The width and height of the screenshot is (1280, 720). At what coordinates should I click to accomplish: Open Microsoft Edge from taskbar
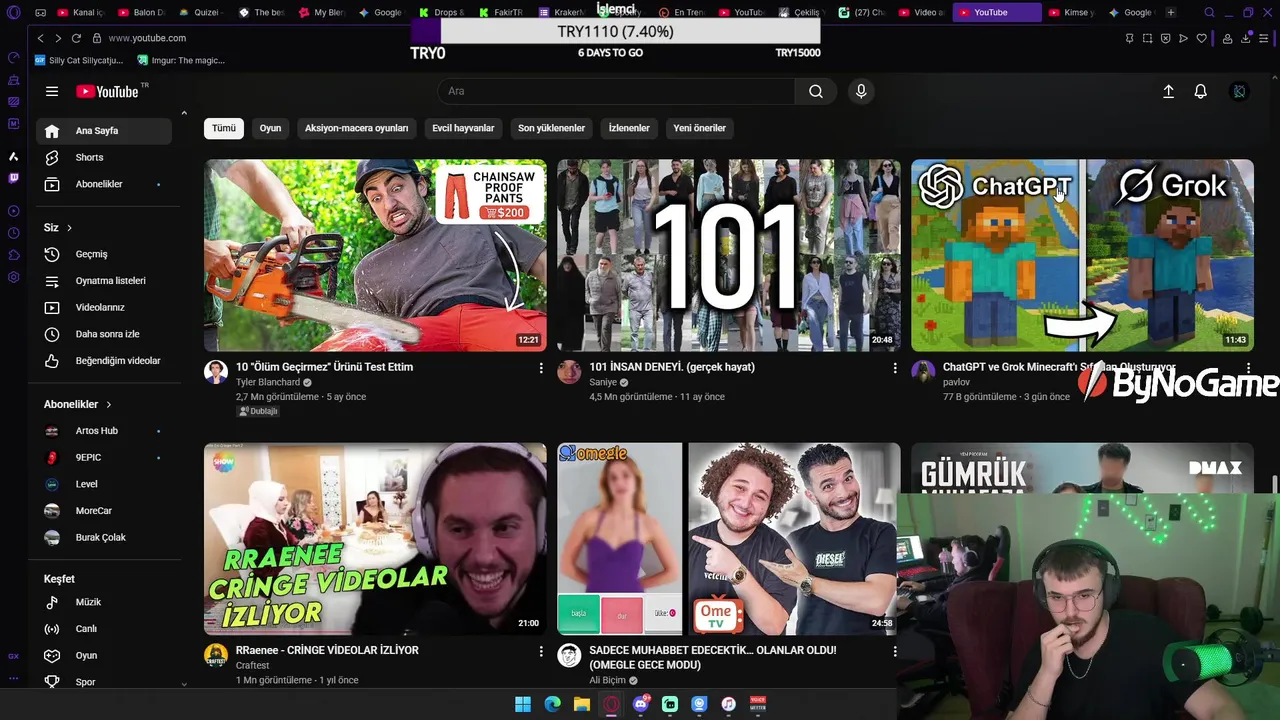[x=552, y=704]
